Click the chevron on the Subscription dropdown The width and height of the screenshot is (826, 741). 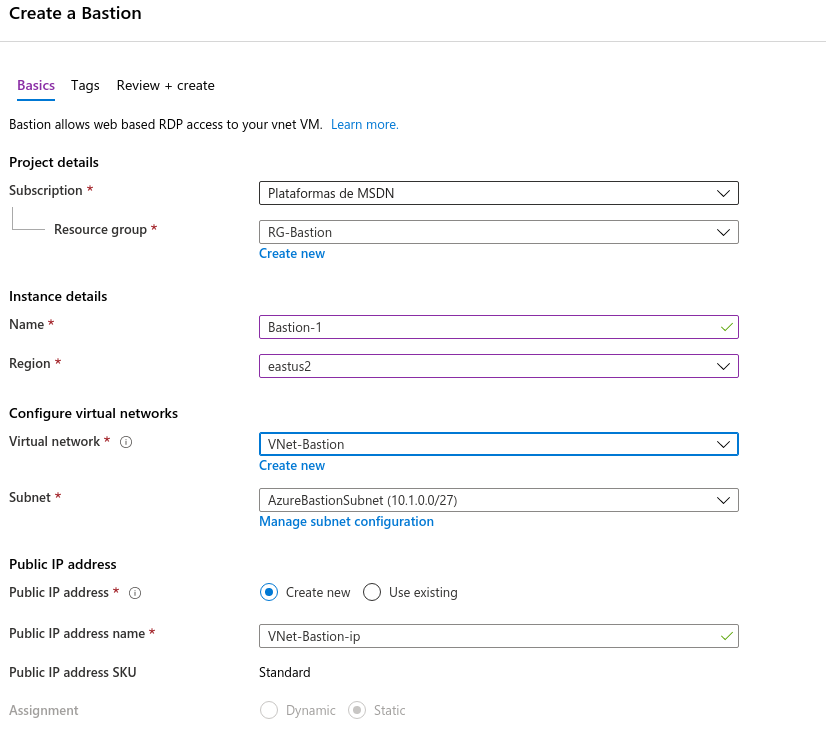[723, 192]
